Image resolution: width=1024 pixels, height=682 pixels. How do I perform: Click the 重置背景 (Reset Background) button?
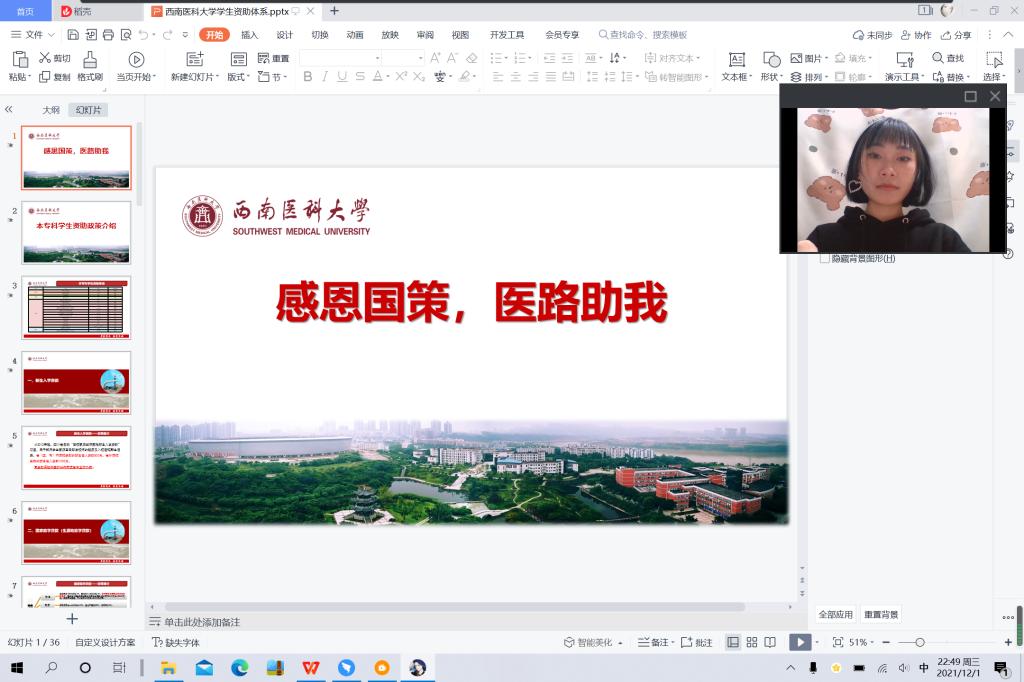(x=881, y=614)
